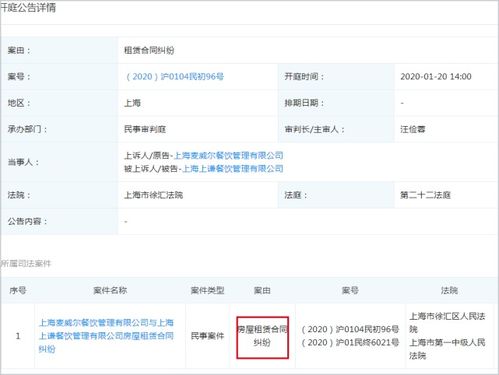Click 上海市第一中级人民法院 in table
Image resolution: width=499 pixels, height=375 pixels.
(x=447, y=349)
